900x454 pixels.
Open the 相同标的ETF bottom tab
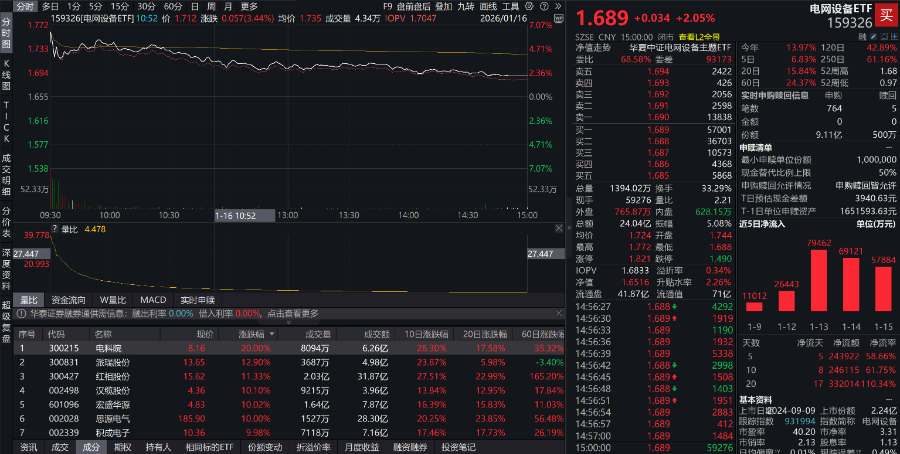(209, 447)
